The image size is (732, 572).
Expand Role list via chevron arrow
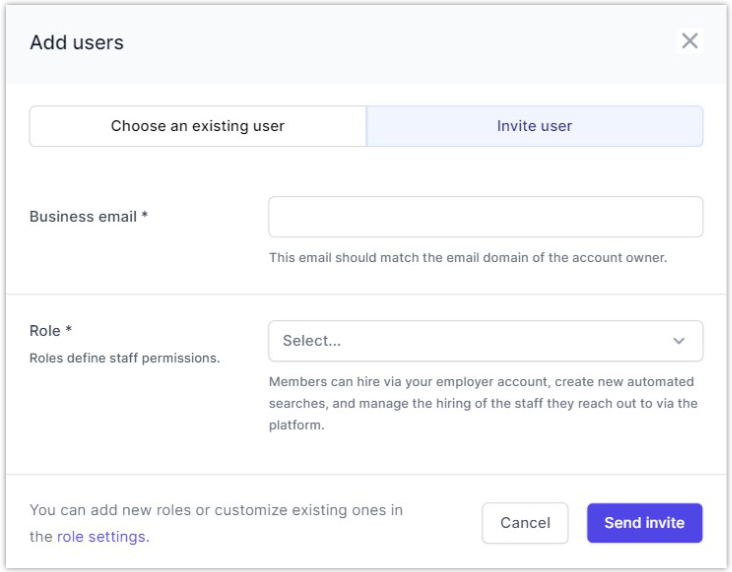click(x=679, y=341)
